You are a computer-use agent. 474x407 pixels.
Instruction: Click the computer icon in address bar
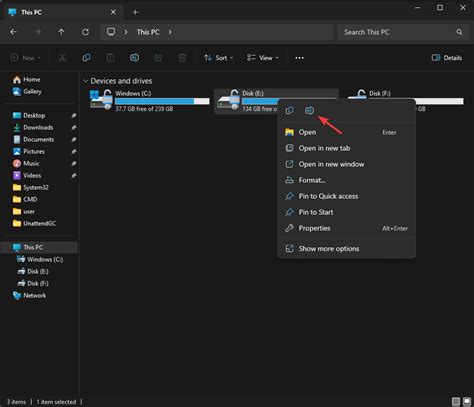pos(111,32)
